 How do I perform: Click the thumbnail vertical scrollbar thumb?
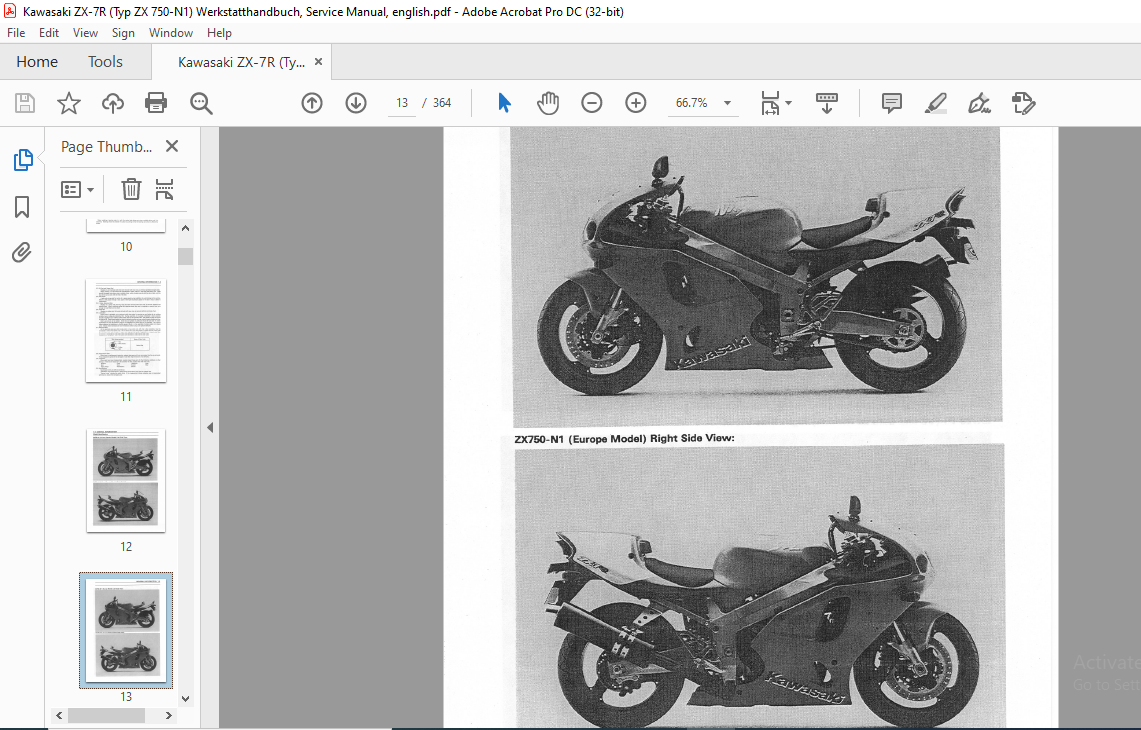tap(186, 256)
